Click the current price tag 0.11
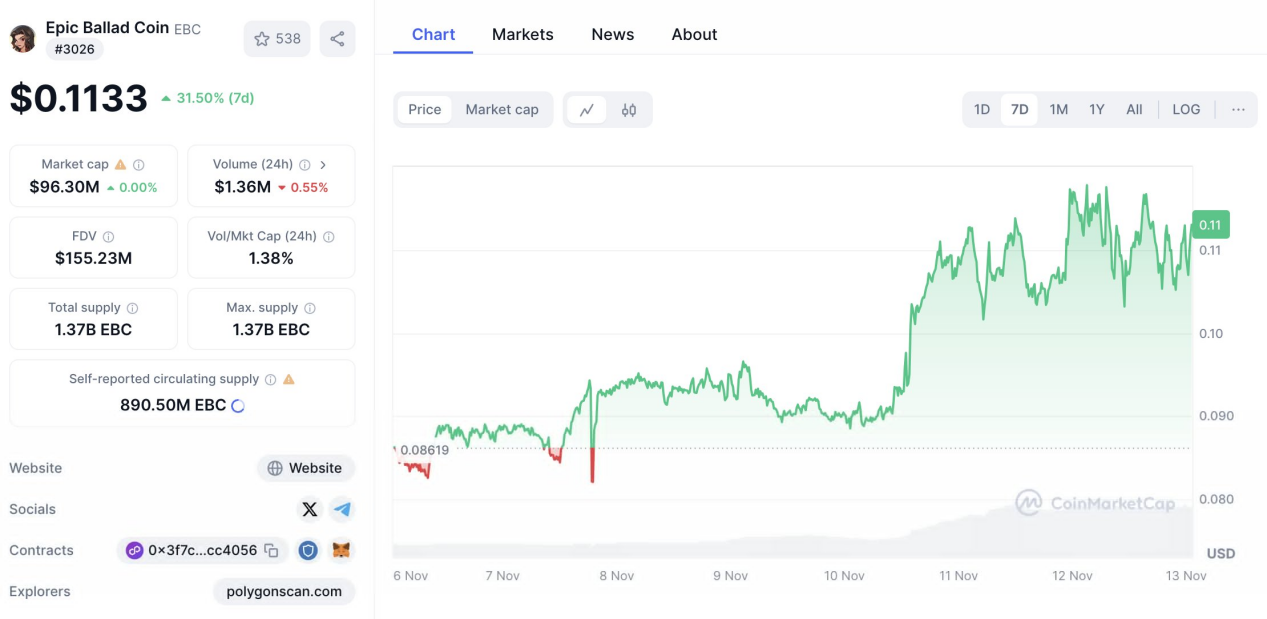1267x619 pixels. coord(1211,225)
